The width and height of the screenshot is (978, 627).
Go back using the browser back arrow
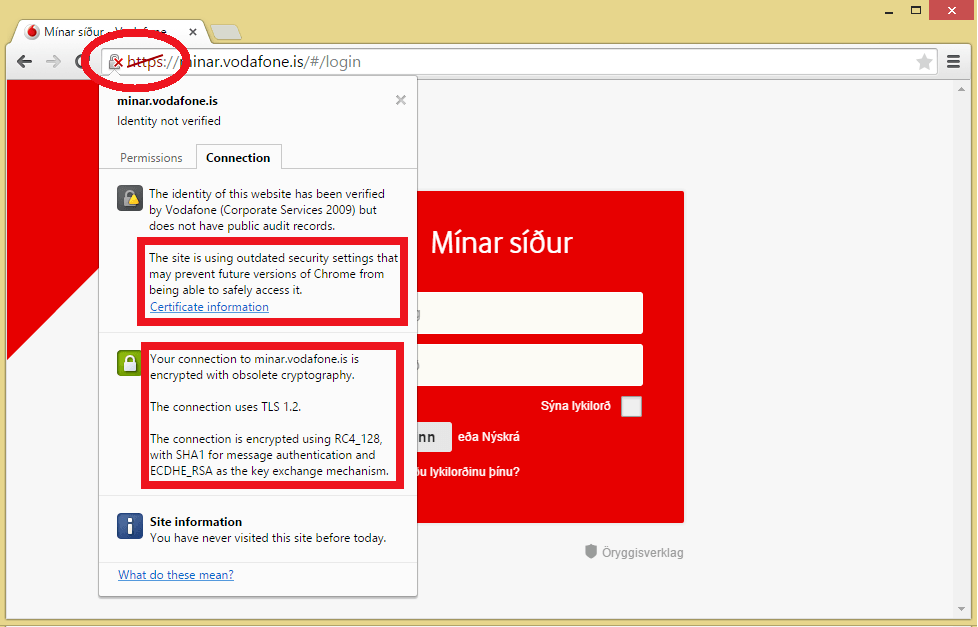(x=24, y=62)
